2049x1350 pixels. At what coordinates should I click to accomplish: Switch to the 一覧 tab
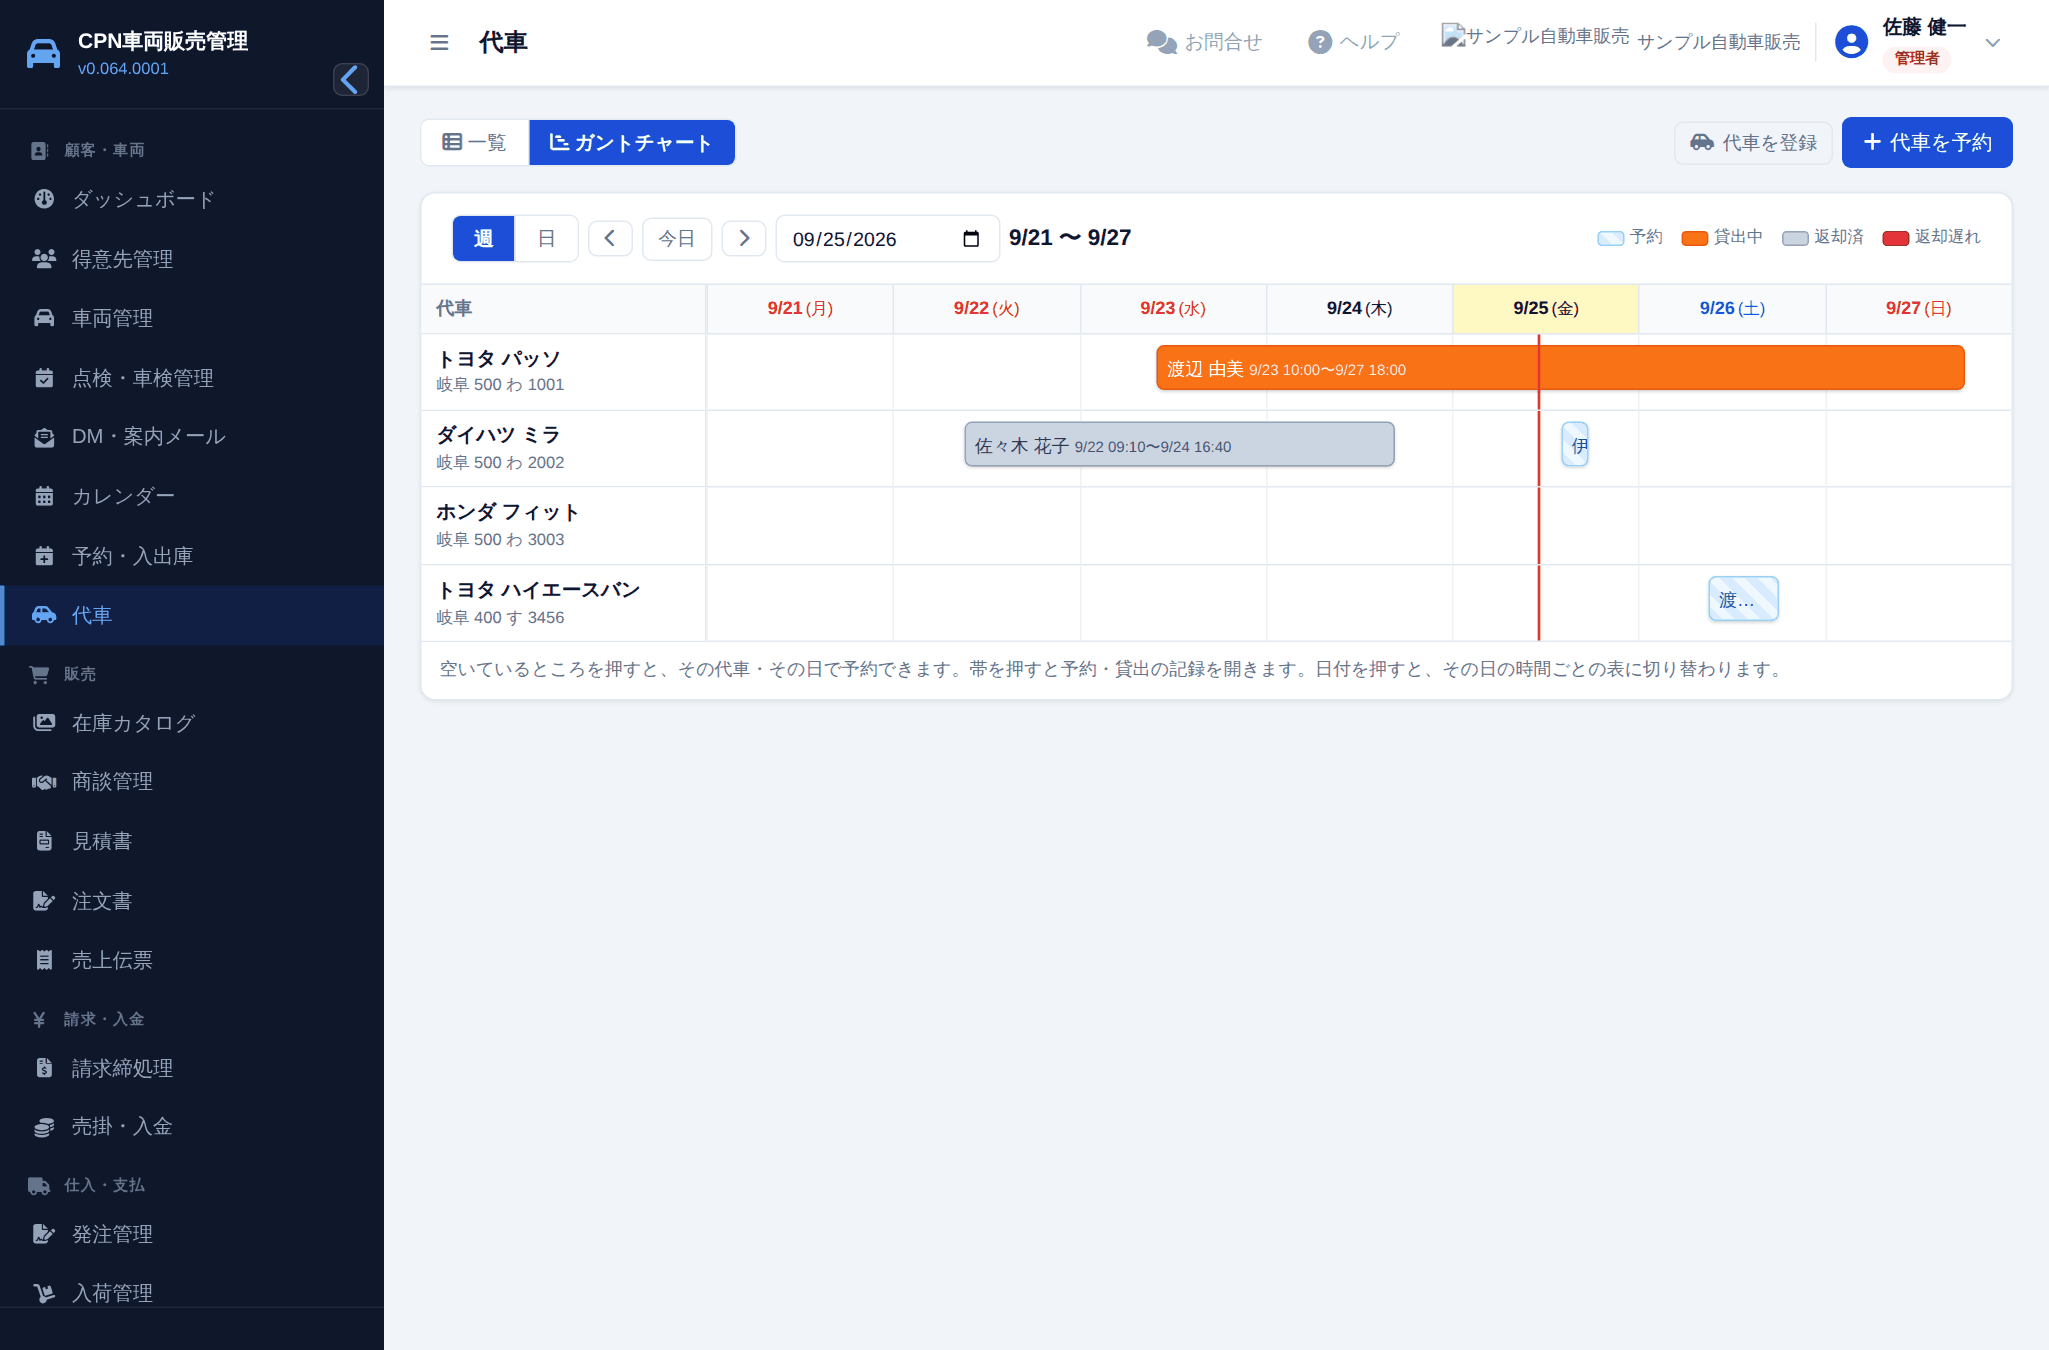[475, 142]
